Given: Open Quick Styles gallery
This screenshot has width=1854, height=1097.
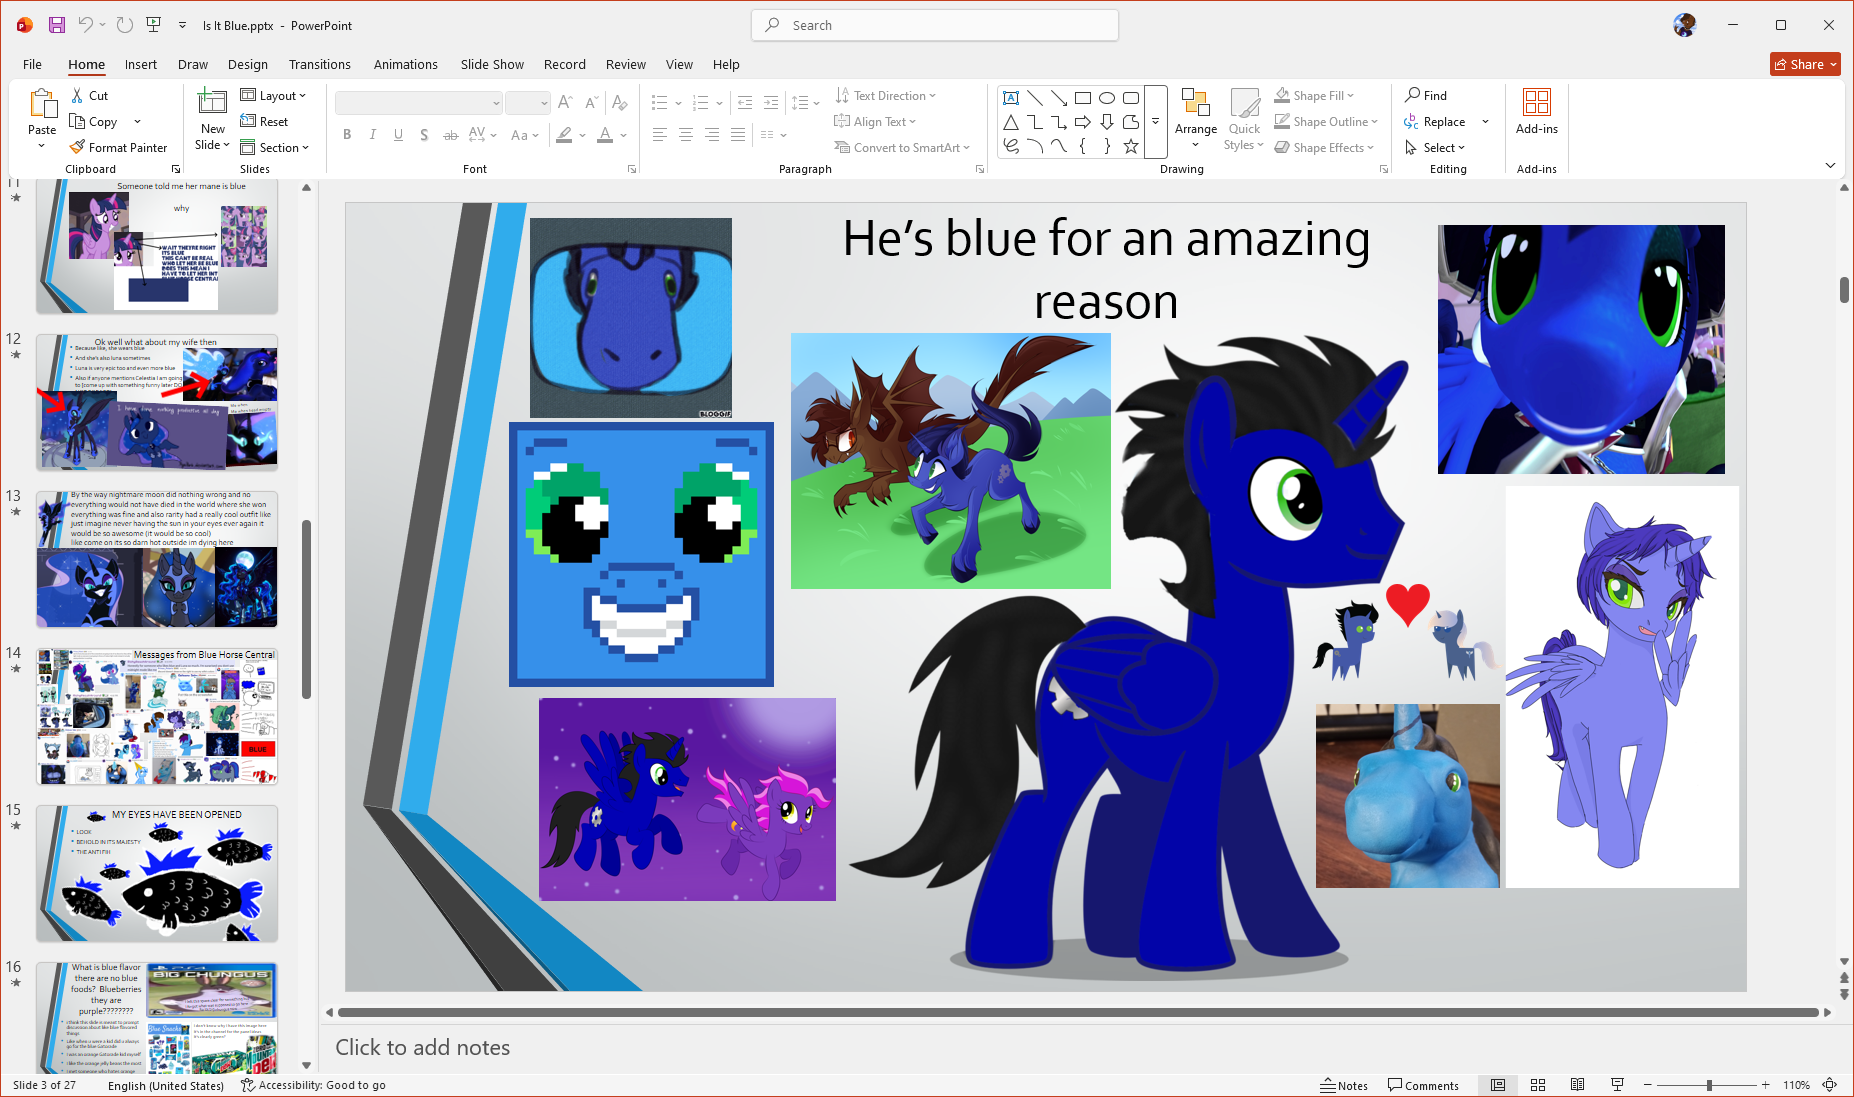Looking at the screenshot, I should click(1244, 120).
